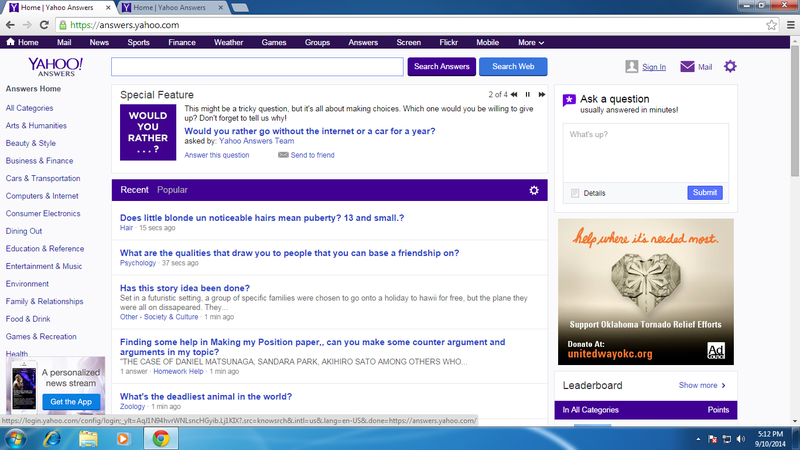Open All Categories in sidebar
This screenshot has width=800, height=450.
click(29, 108)
